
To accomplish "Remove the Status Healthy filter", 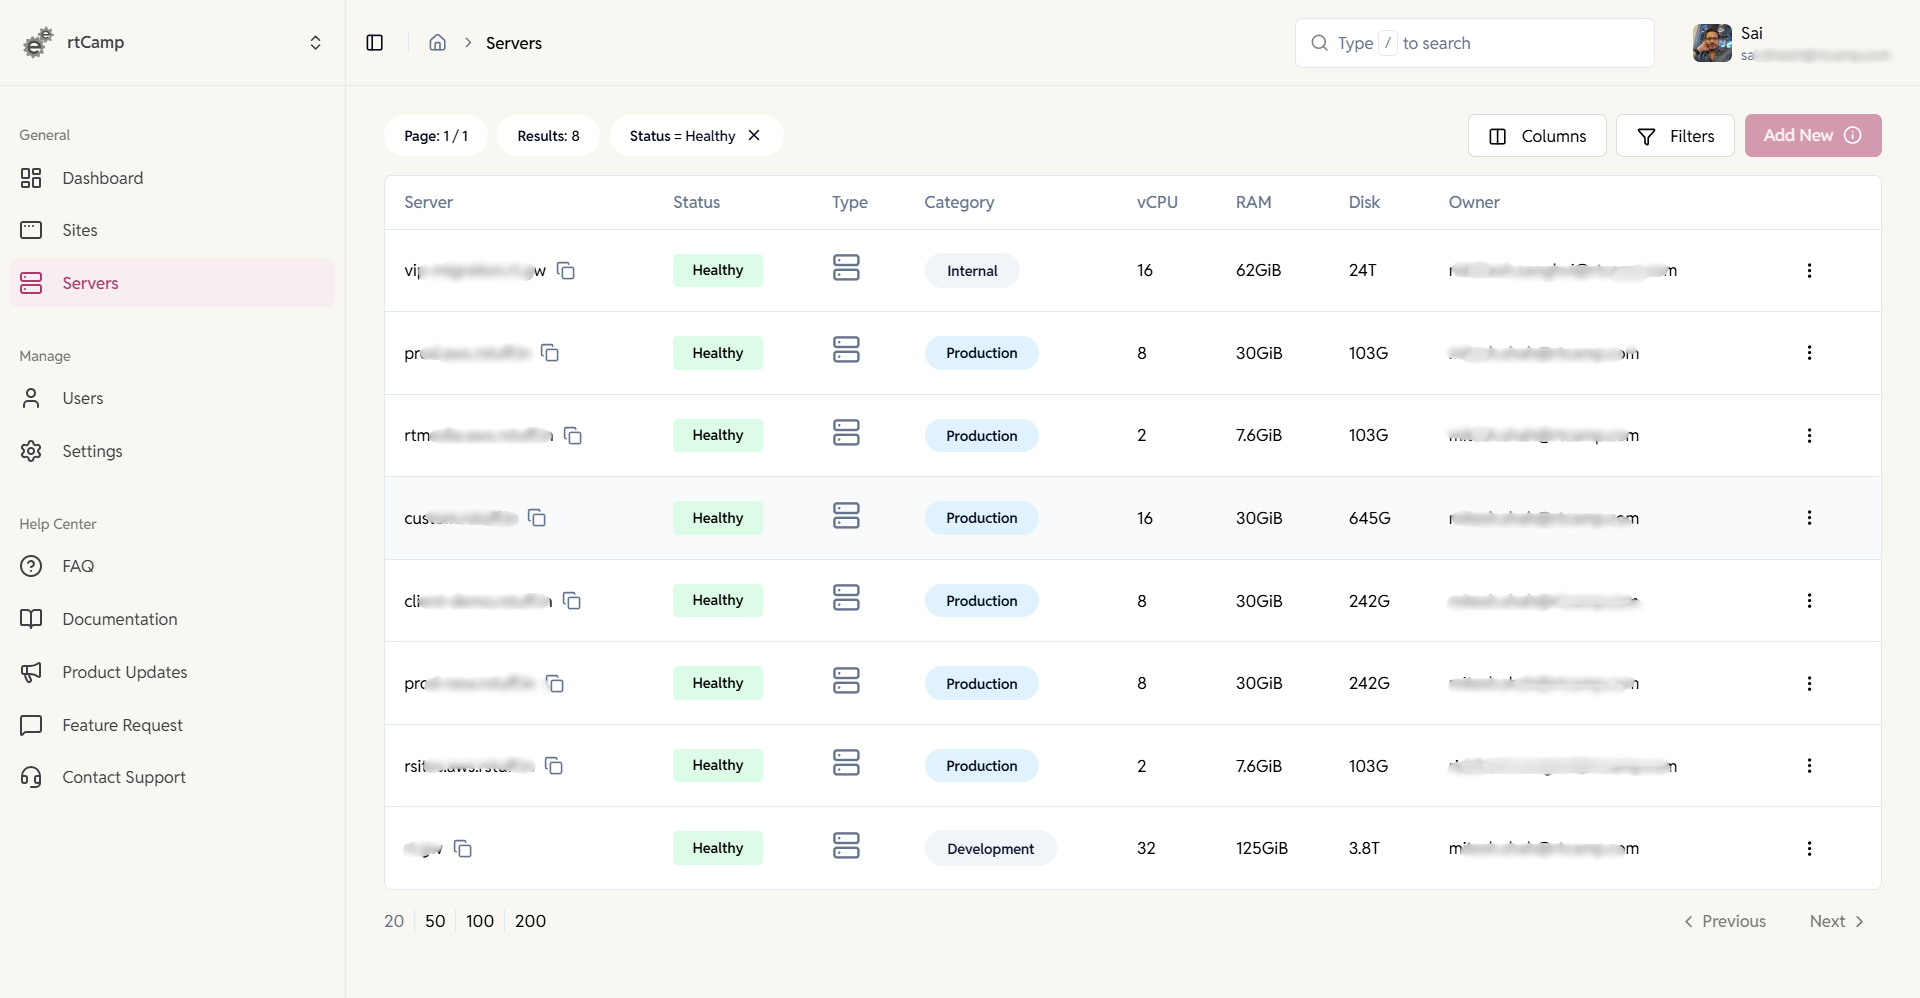I will click(x=755, y=135).
